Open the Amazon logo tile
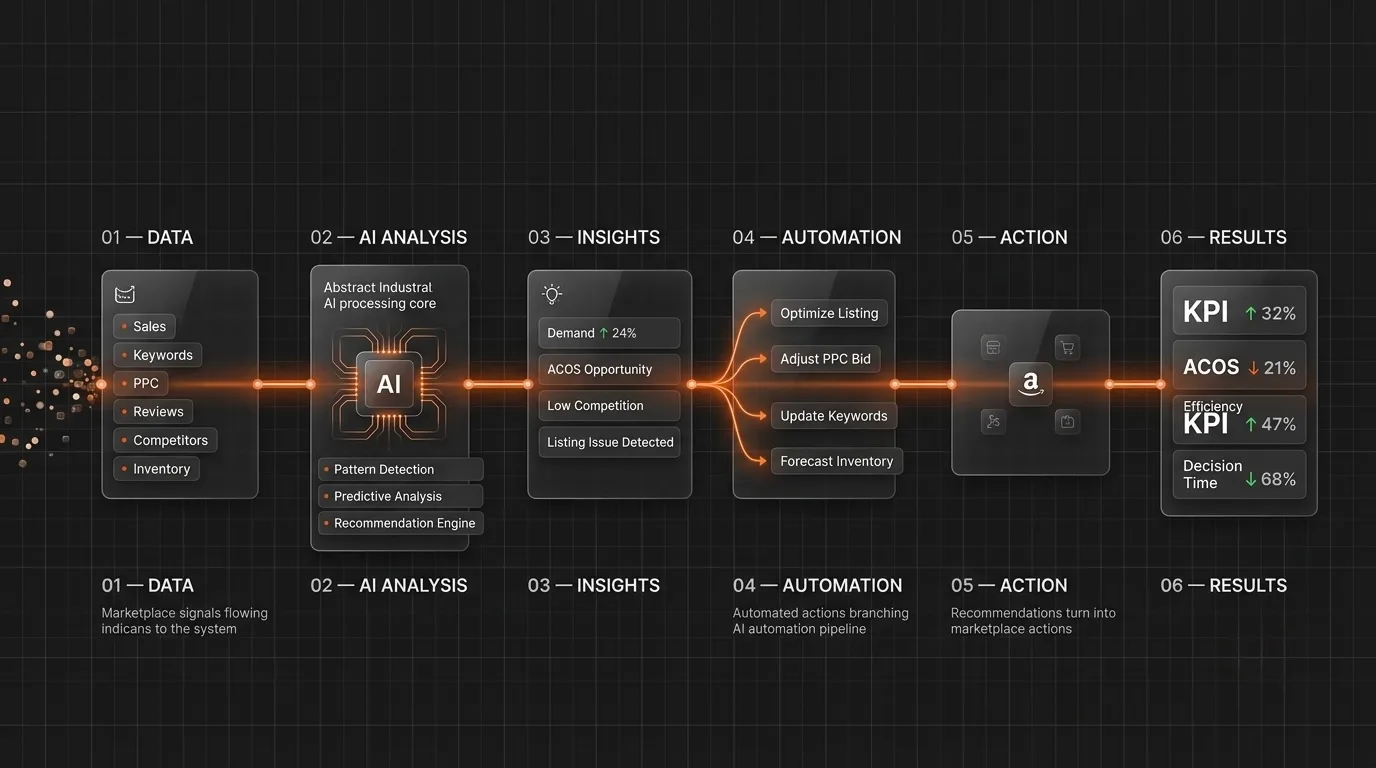 tap(1030, 383)
